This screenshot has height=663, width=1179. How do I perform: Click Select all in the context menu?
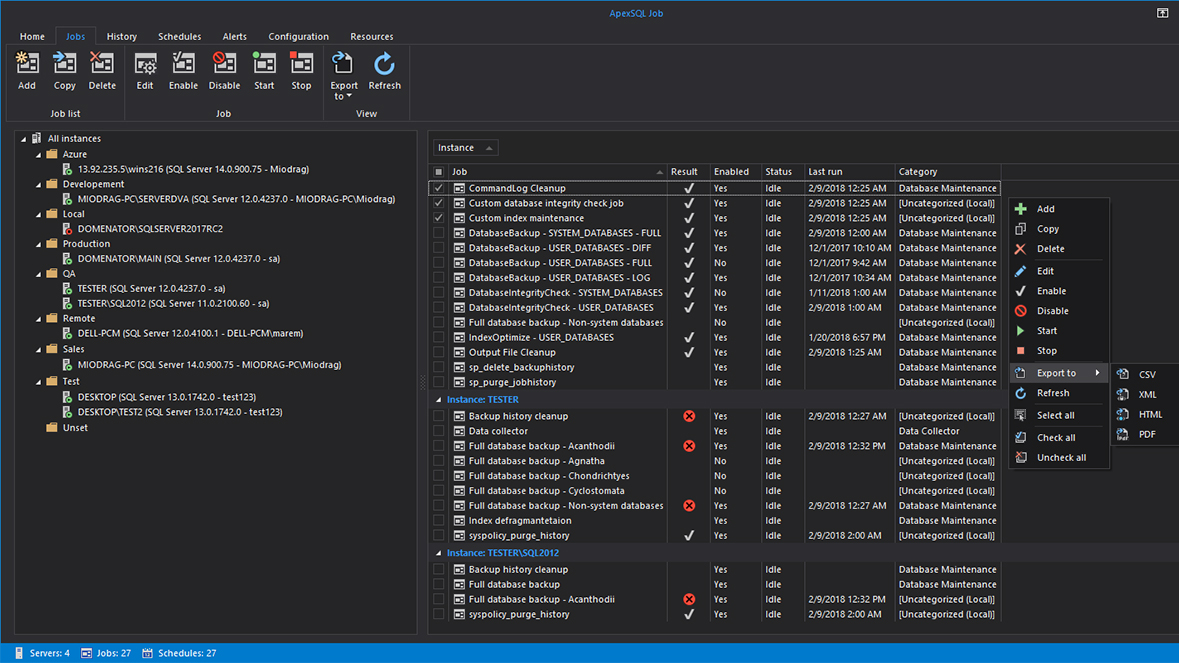pyautogui.click(x=1058, y=416)
